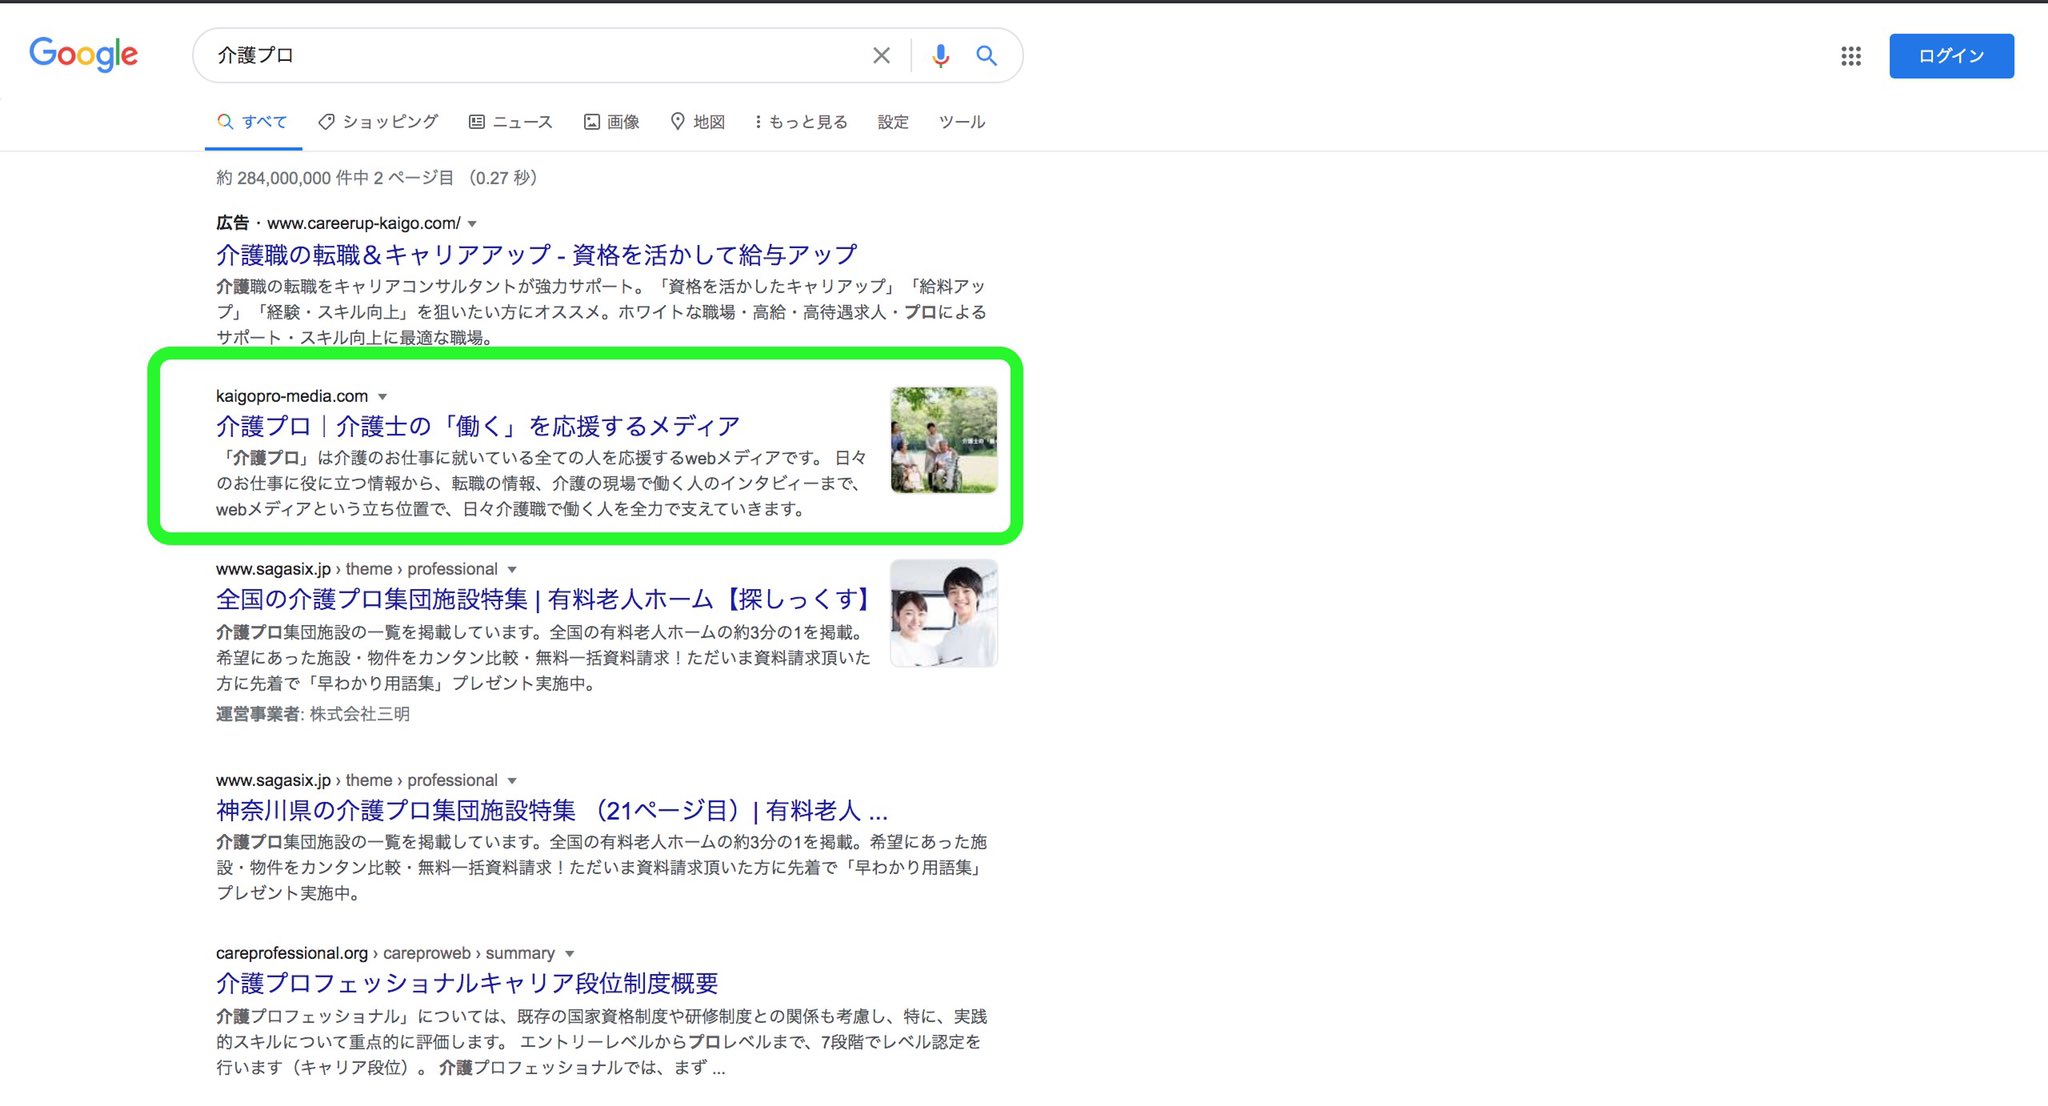Viewport: 2048px width, 1106px height.
Task: Open 神奈川県の介護プロ集団施設特集 result link
Action: [x=552, y=811]
